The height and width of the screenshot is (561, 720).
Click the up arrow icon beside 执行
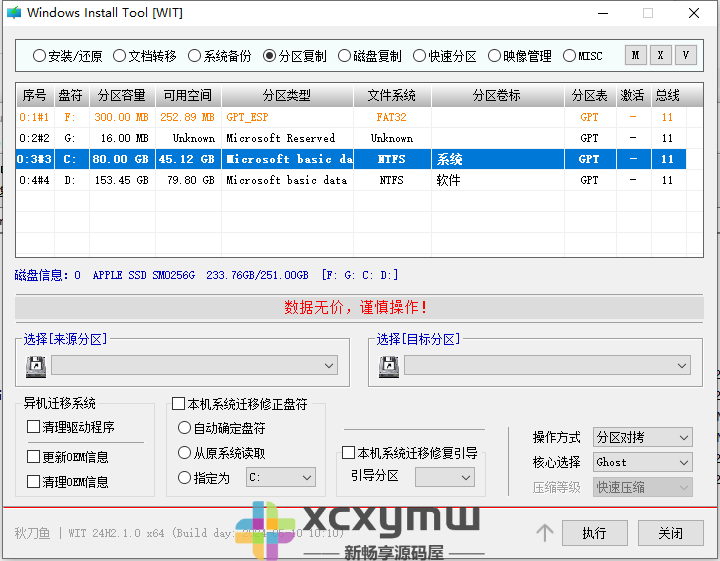(x=545, y=533)
